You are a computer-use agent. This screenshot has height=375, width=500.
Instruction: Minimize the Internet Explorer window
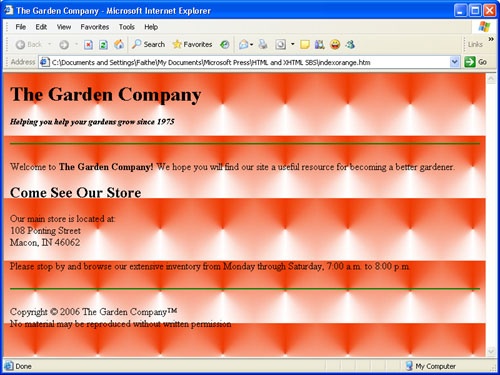tap(460, 11)
